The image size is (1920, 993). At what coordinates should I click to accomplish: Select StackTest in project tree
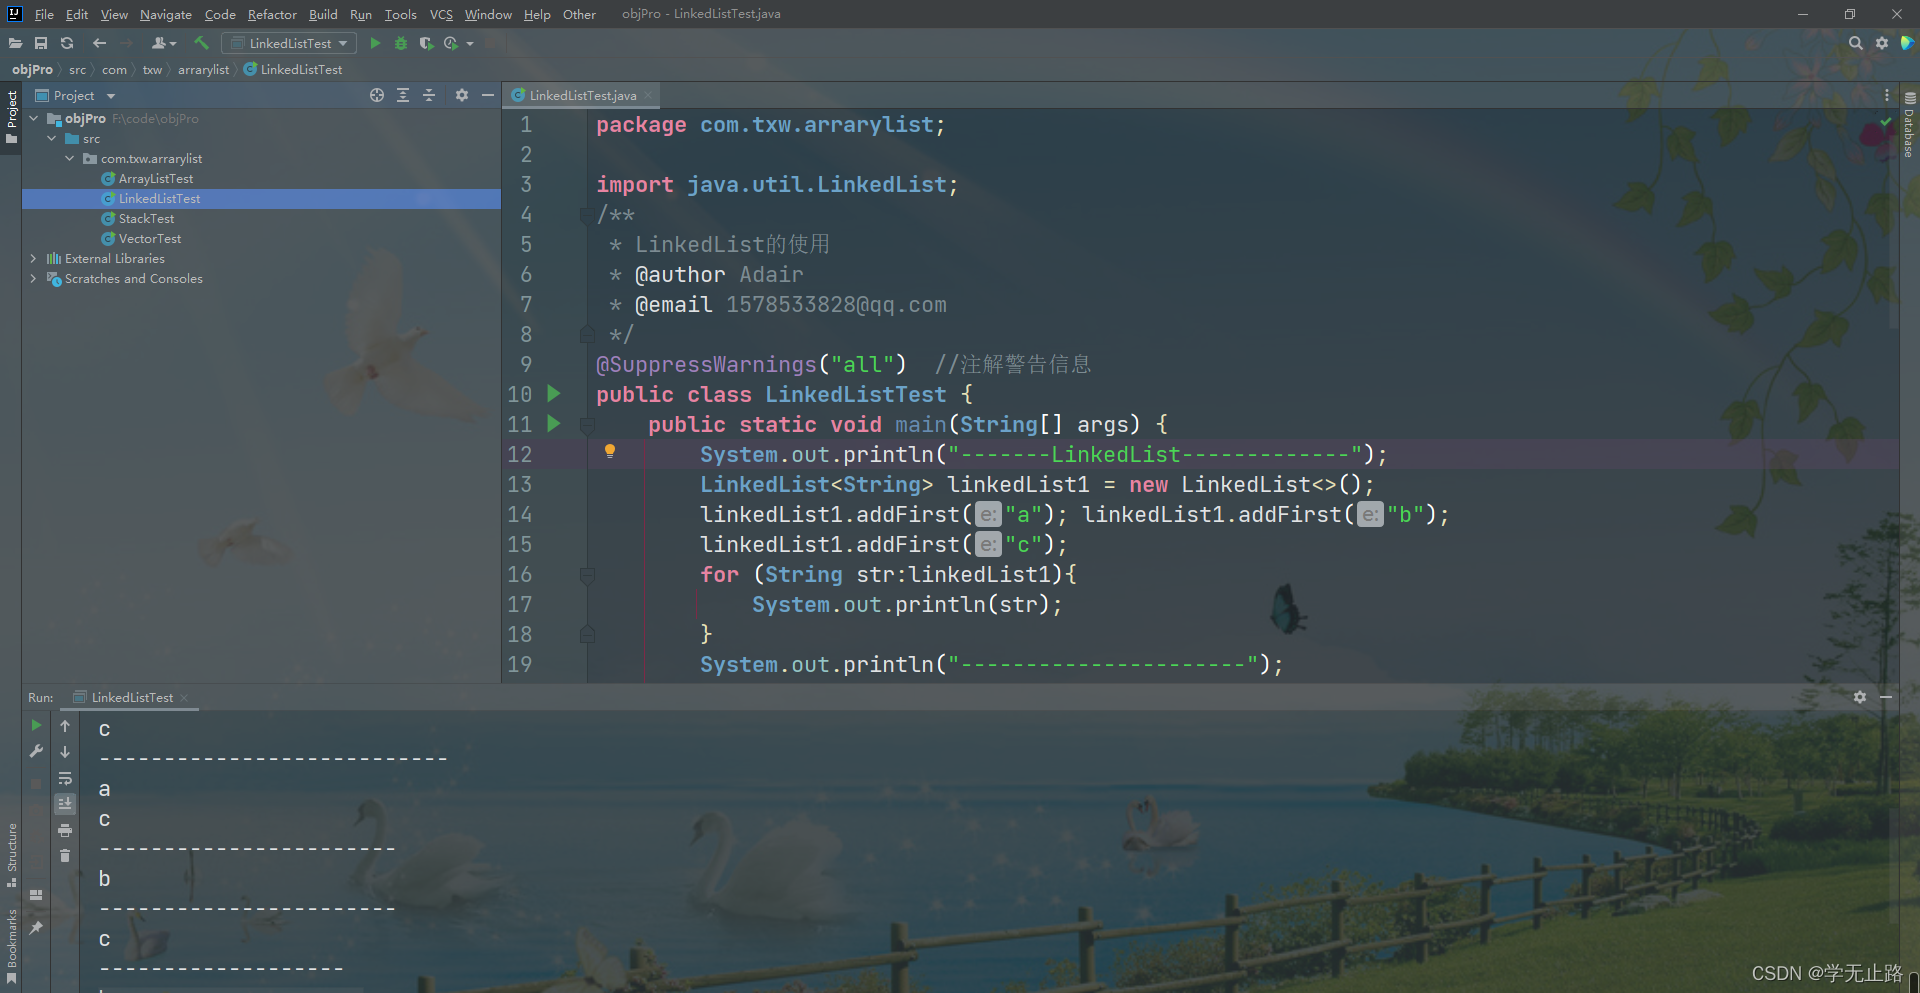146,218
